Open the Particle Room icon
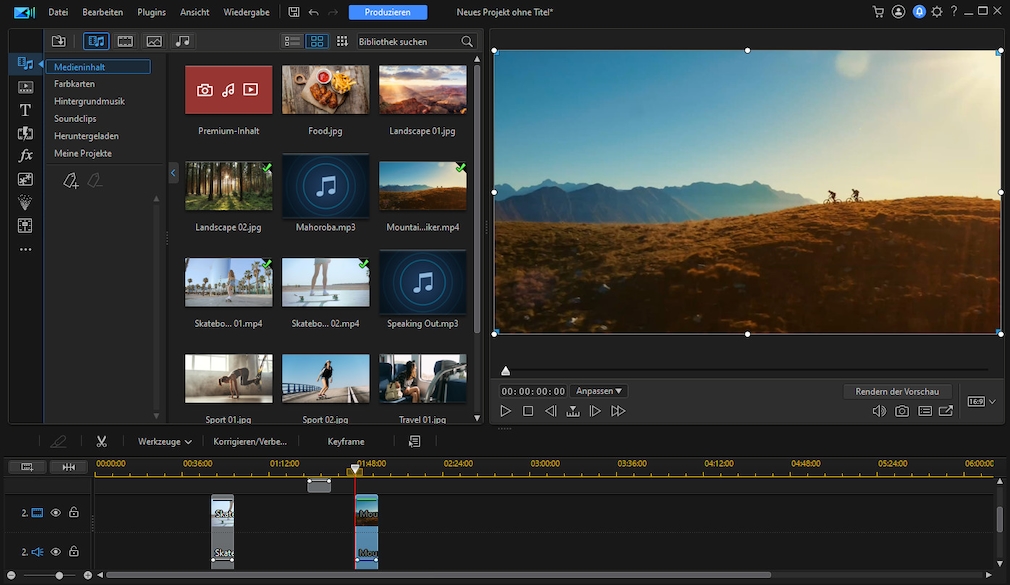The height and width of the screenshot is (585, 1010). click(x=24, y=202)
